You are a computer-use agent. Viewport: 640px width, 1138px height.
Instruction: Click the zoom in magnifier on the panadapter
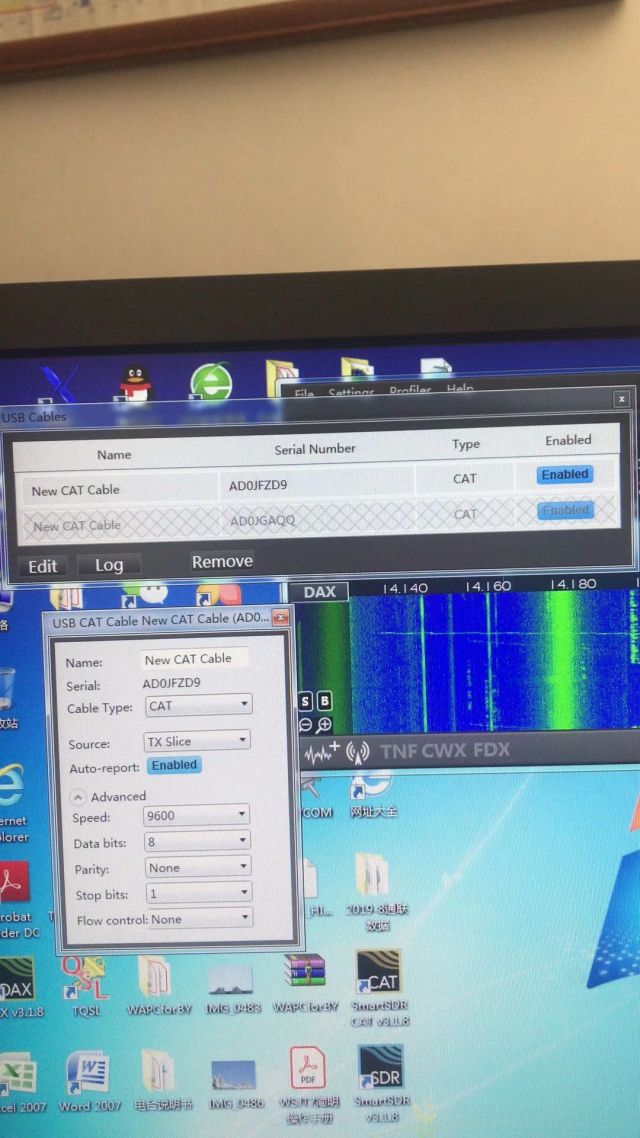coord(324,724)
